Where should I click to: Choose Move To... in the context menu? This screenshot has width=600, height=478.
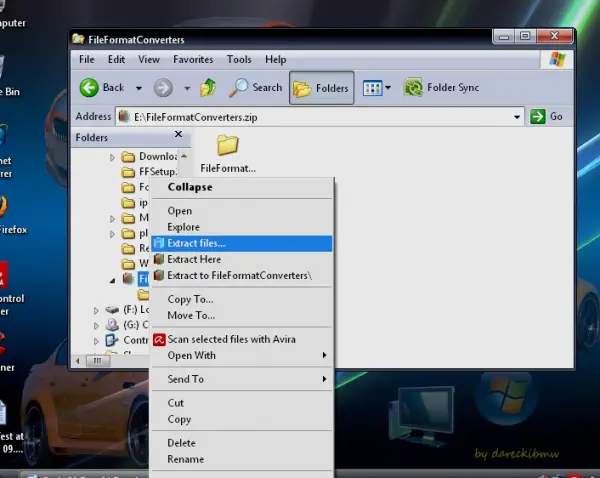coord(241,315)
